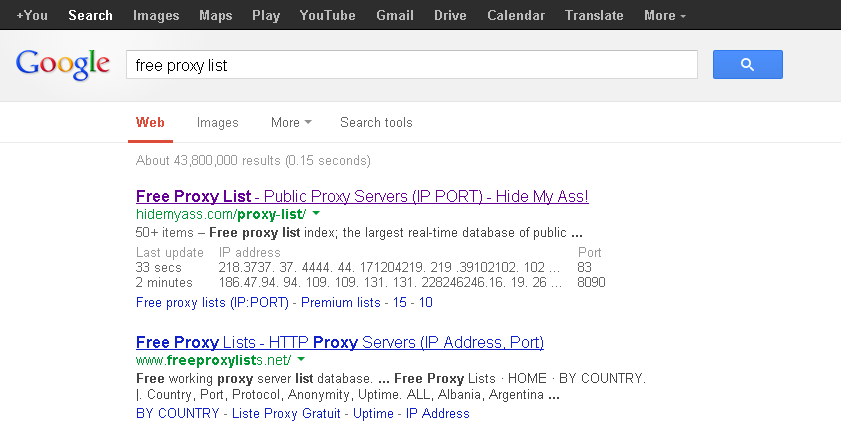Click the Google logo

63,64
